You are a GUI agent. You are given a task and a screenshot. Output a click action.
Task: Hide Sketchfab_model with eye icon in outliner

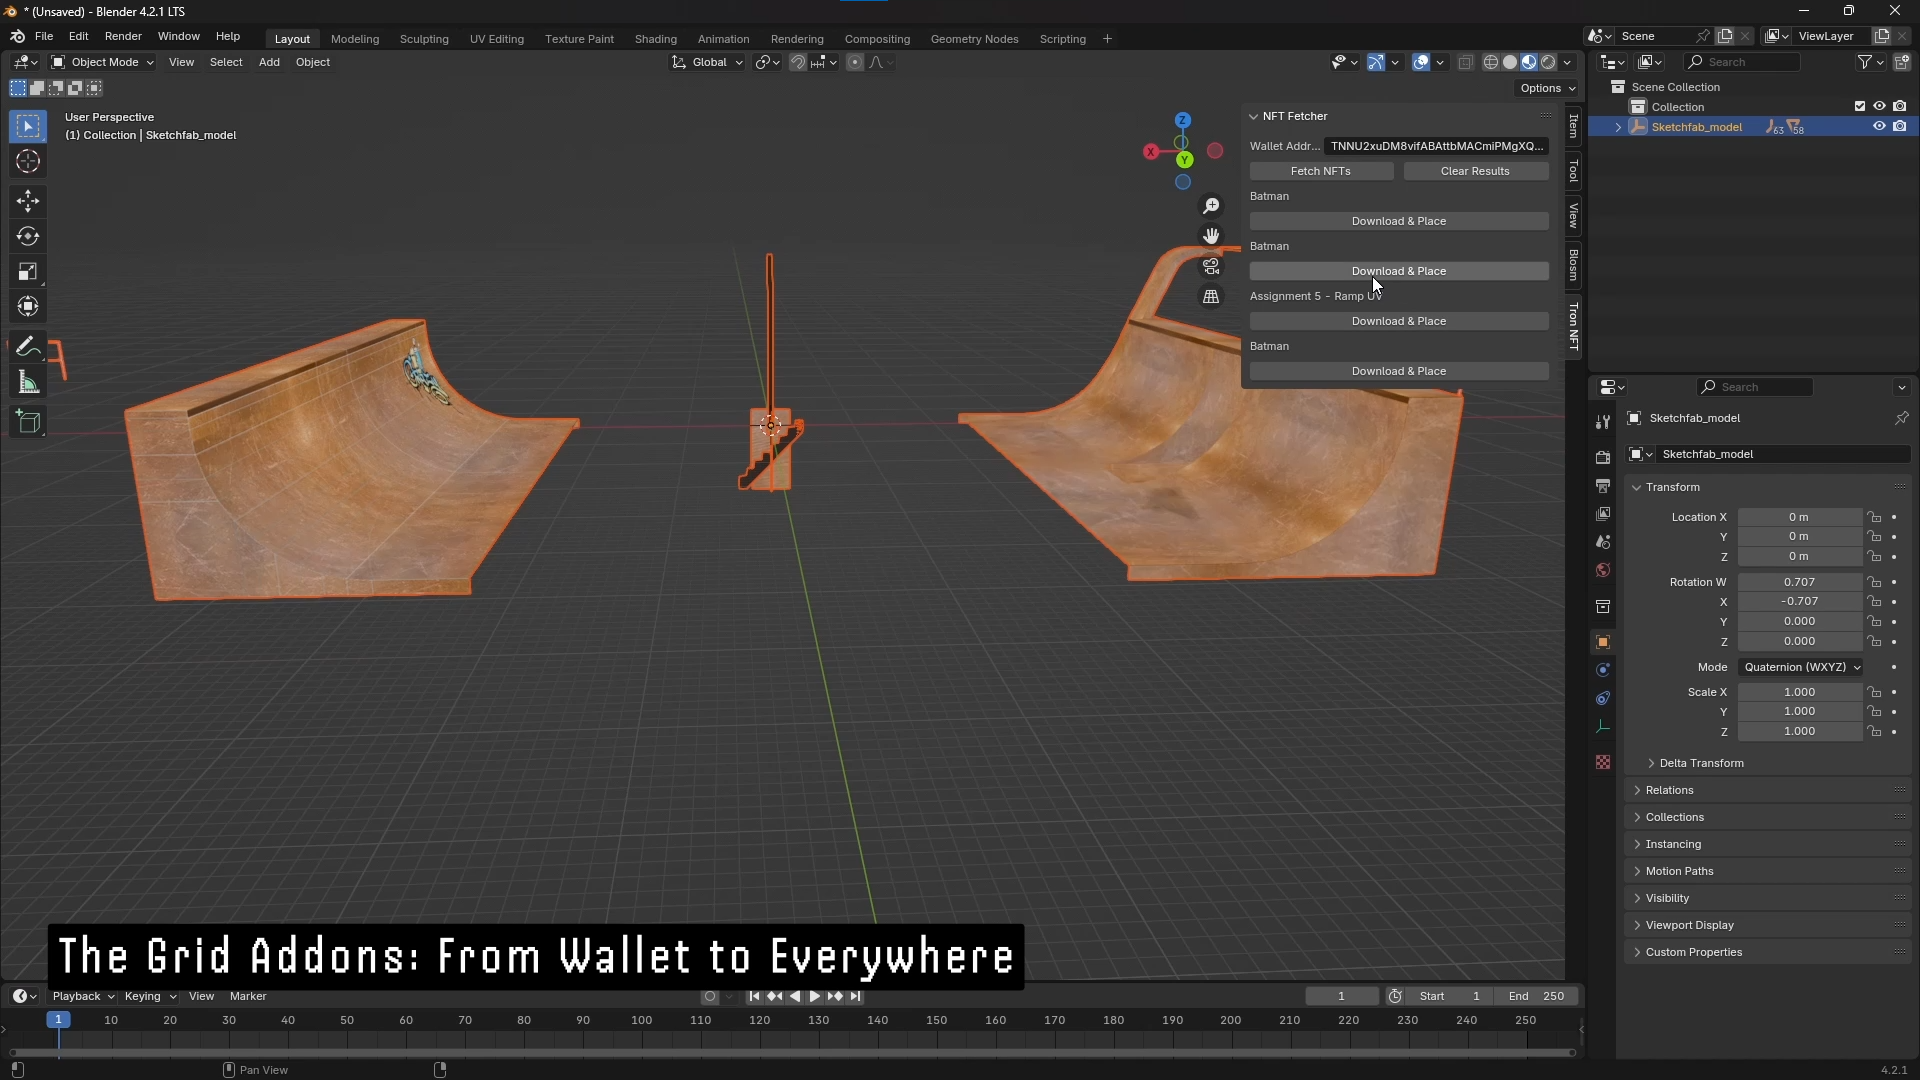[x=1879, y=127]
